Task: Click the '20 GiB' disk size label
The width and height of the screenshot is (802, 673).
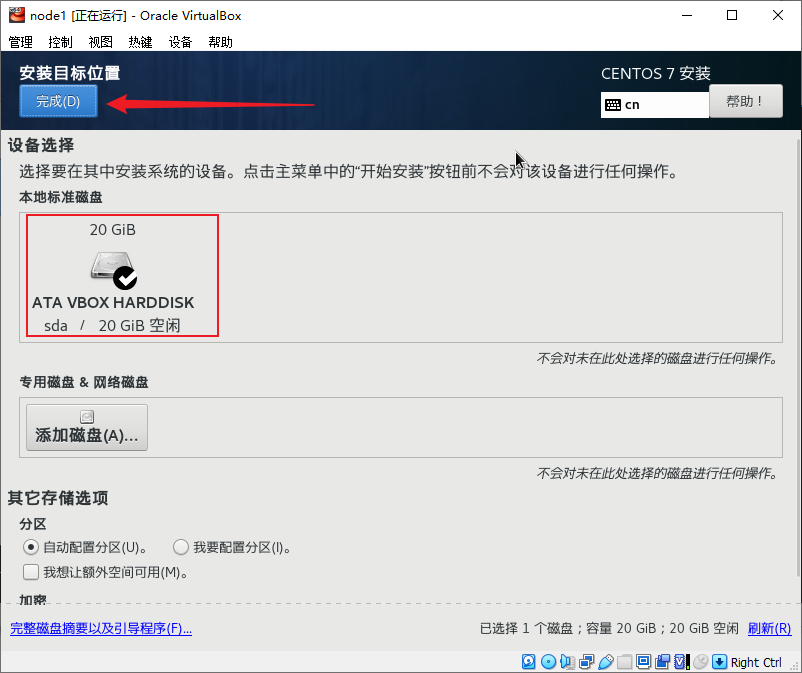Action: click(113, 230)
